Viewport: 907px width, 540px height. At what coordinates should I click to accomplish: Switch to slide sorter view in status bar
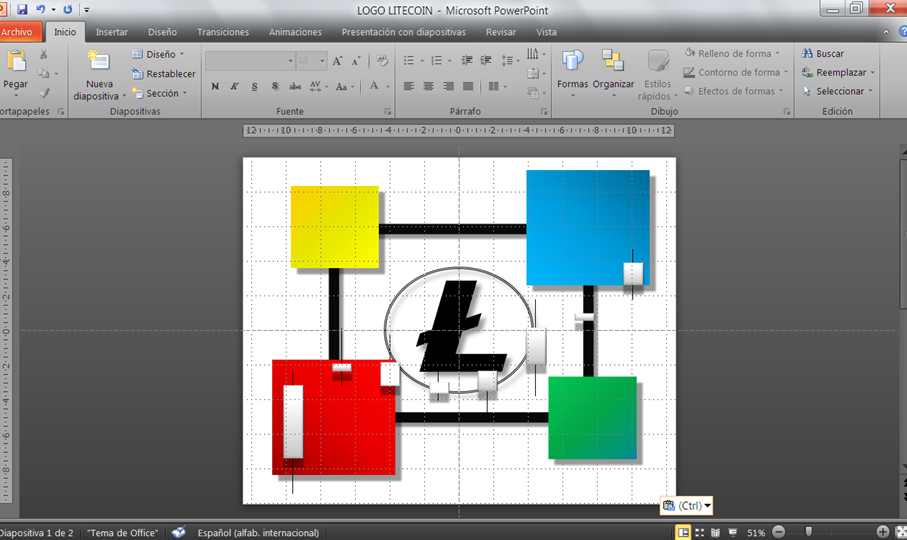coord(699,532)
